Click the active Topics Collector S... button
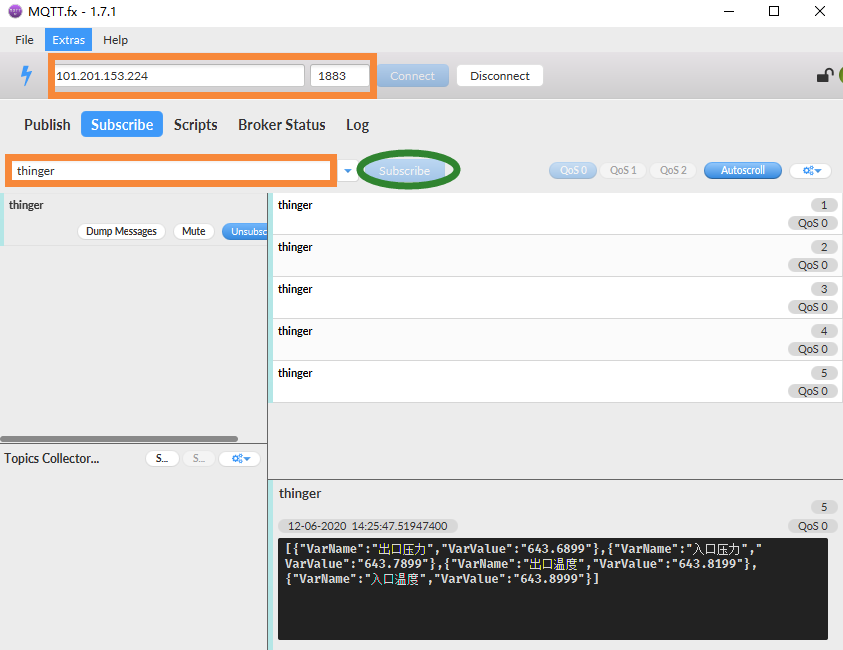Image resolution: width=843 pixels, height=650 pixels. (162, 459)
